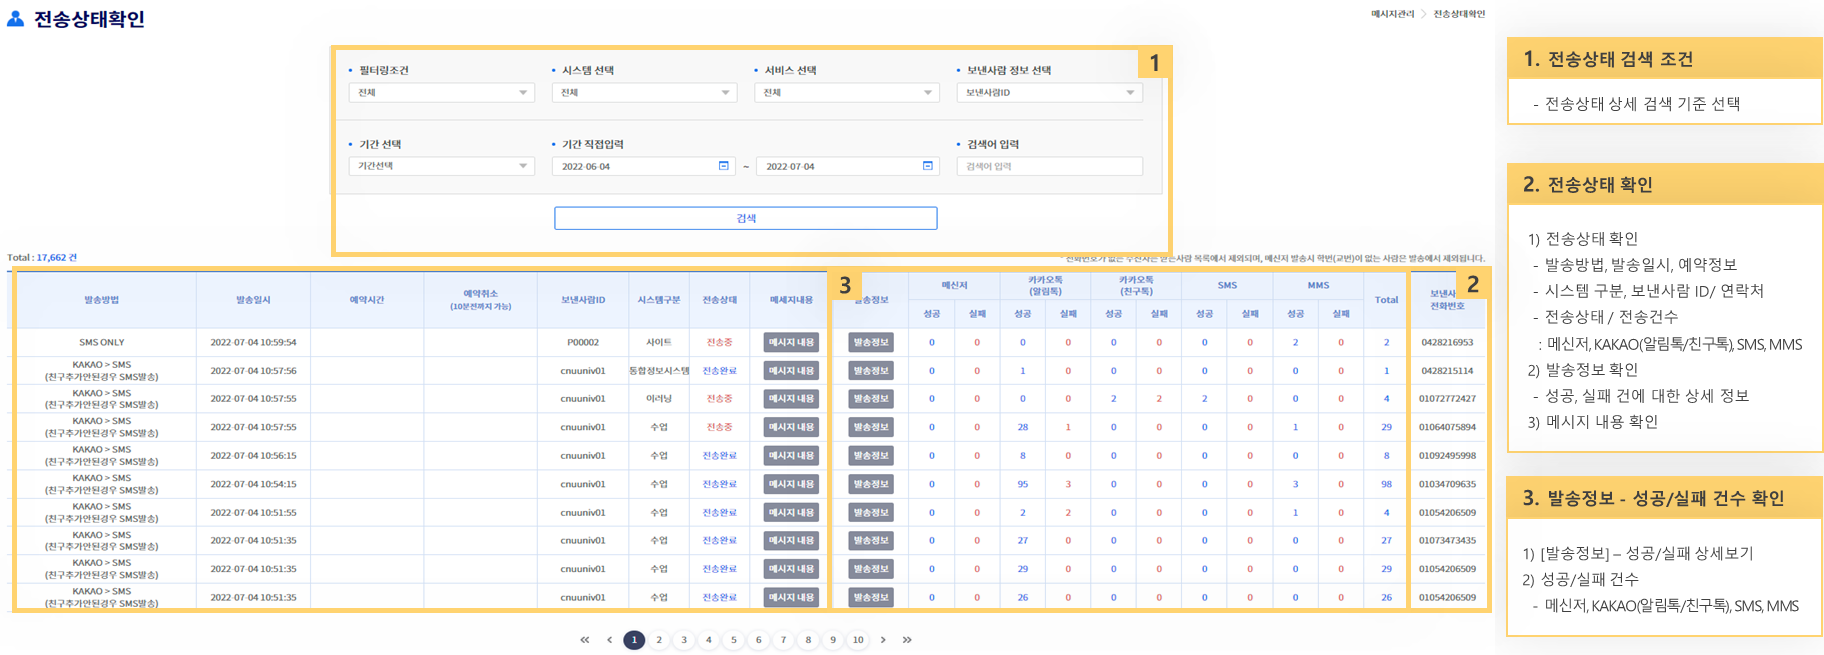Click the 보낸사람ID column header

[x=583, y=300]
